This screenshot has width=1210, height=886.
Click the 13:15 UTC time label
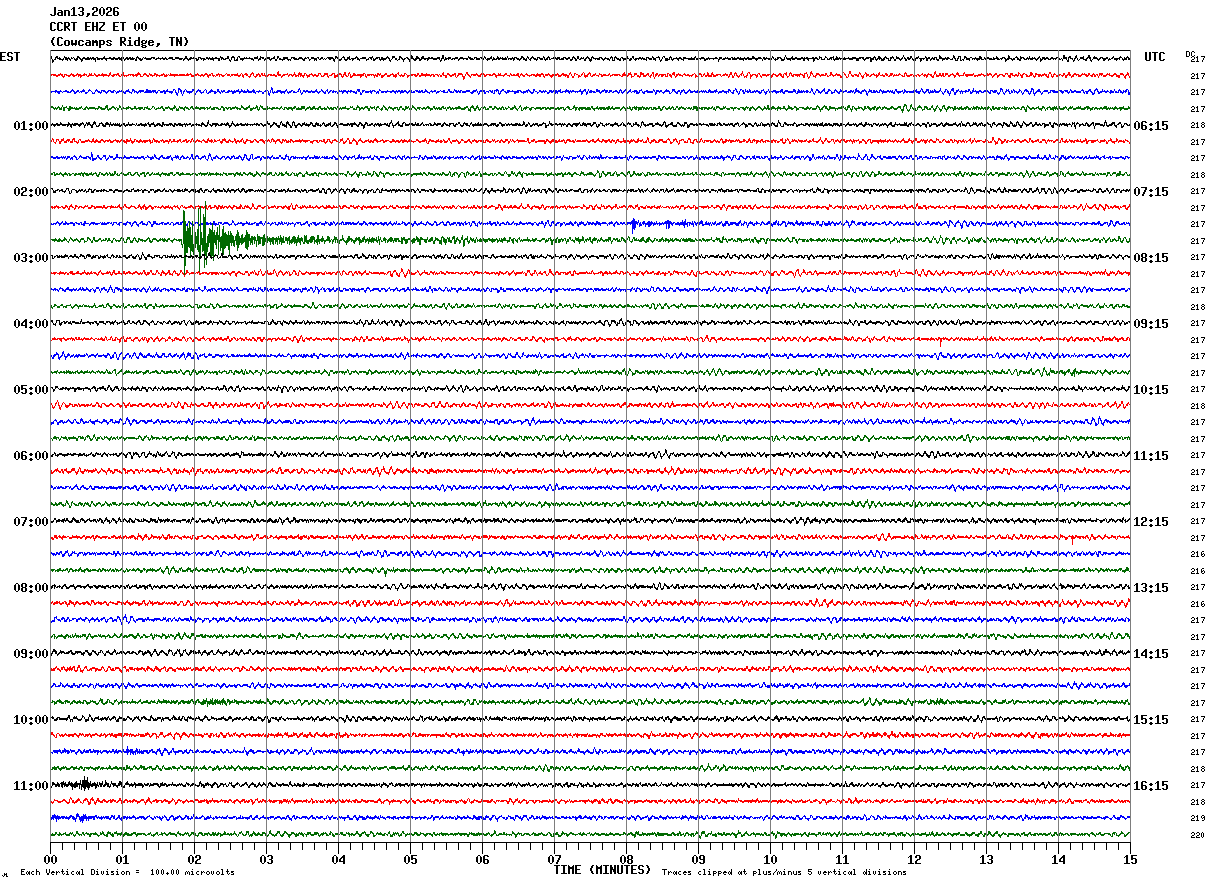(x=1151, y=588)
